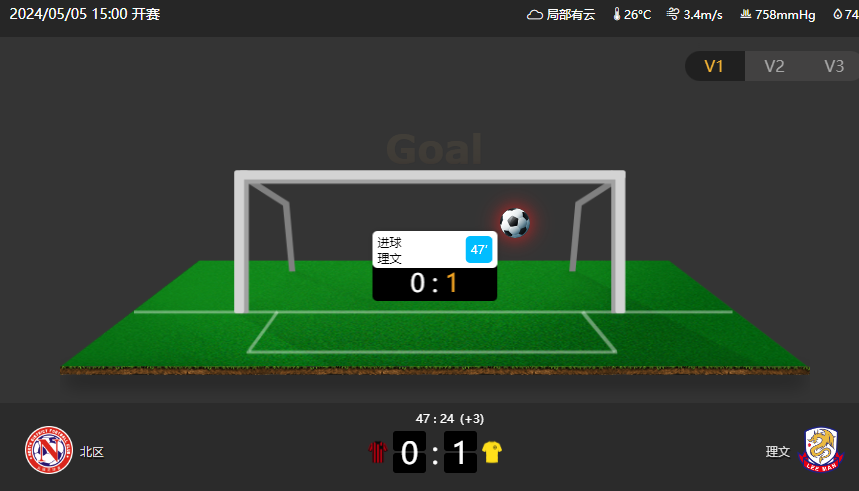Open the Lee Man club crest
The width and height of the screenshot is (859, 491).
coord(821,450)
